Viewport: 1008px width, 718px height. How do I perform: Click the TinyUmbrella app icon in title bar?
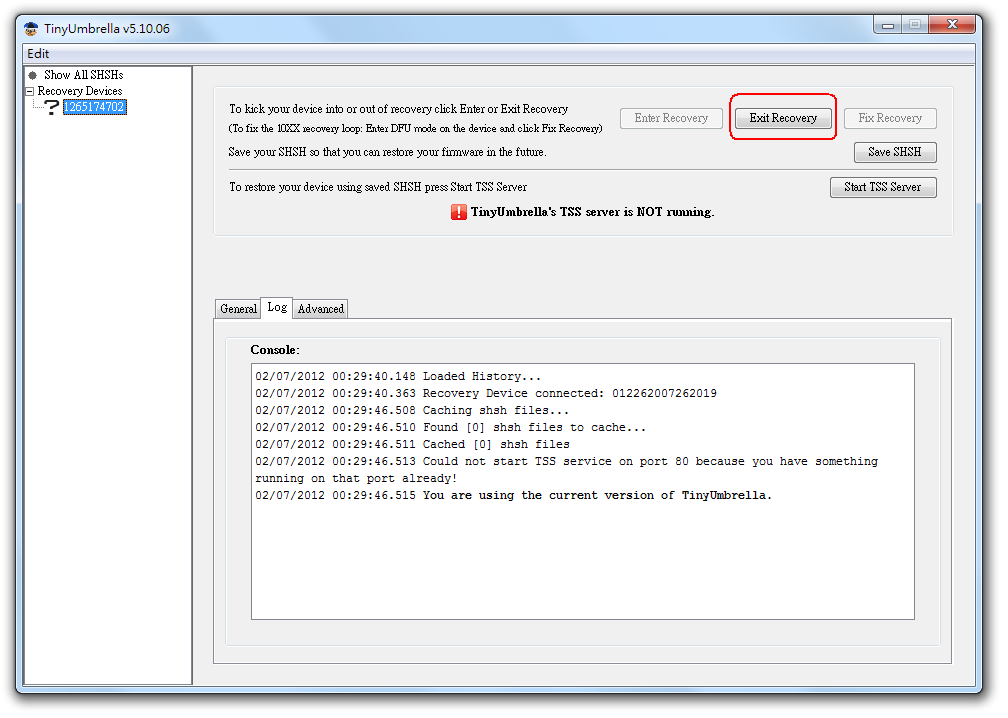[31, 28]
